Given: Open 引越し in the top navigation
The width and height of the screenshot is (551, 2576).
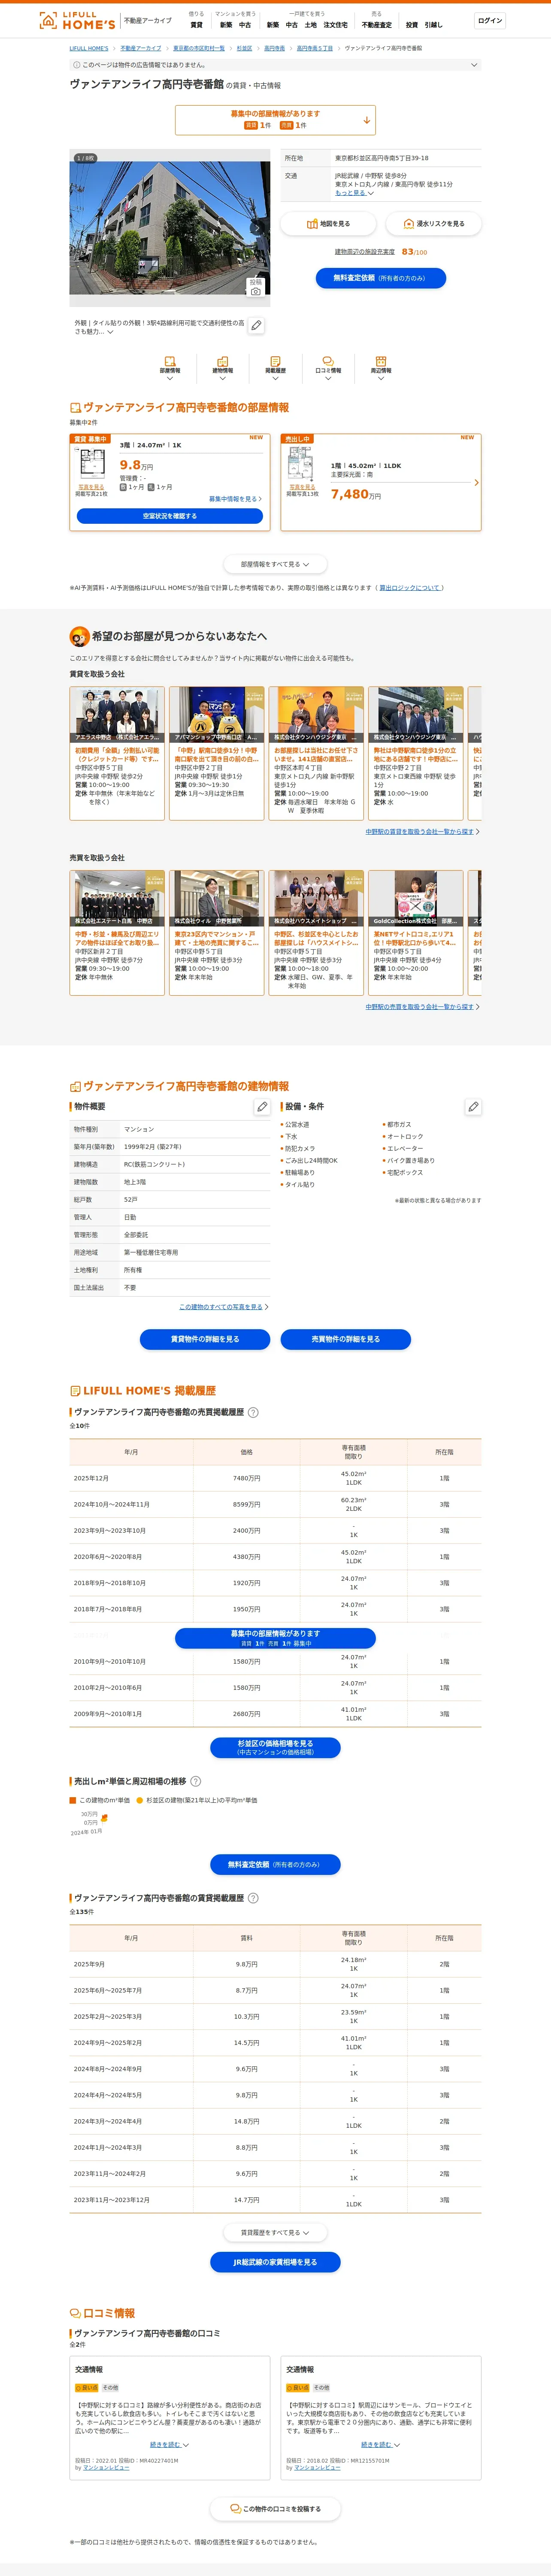Looking at the screenshot, I should [x=433, y=25].
